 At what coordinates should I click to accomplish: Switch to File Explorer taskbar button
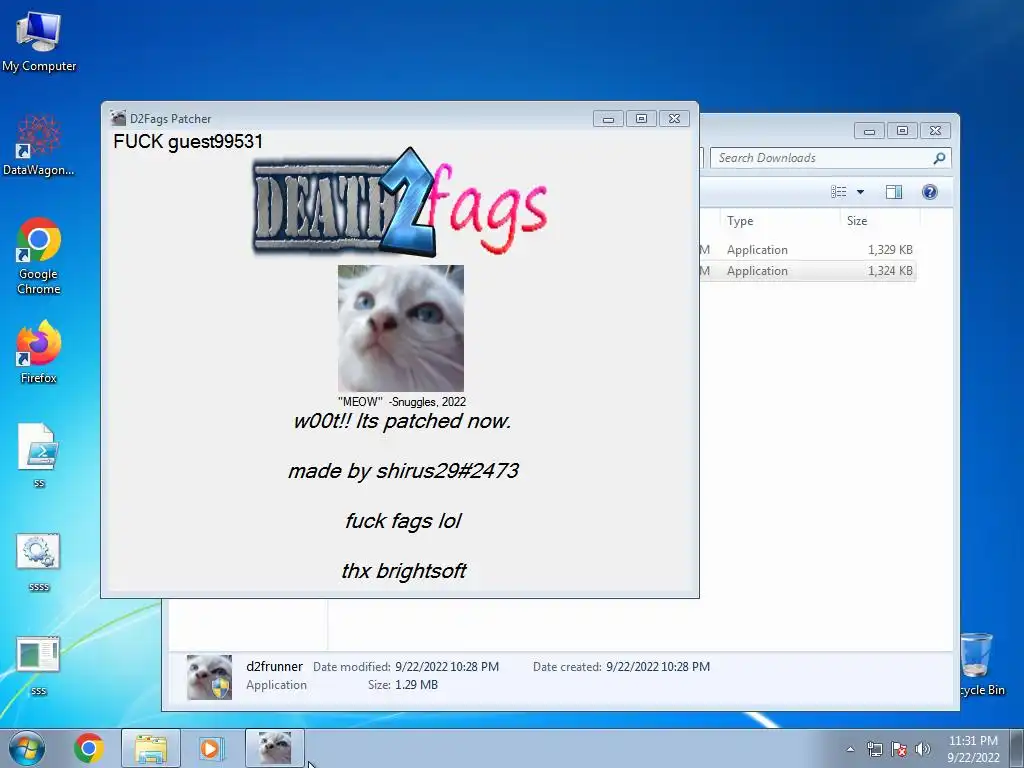(x=151, y=748)
